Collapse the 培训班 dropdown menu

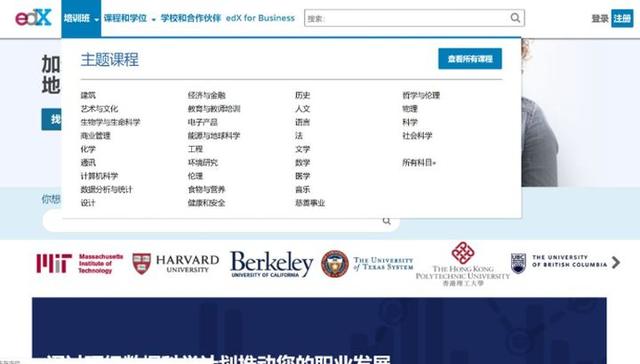81,18
